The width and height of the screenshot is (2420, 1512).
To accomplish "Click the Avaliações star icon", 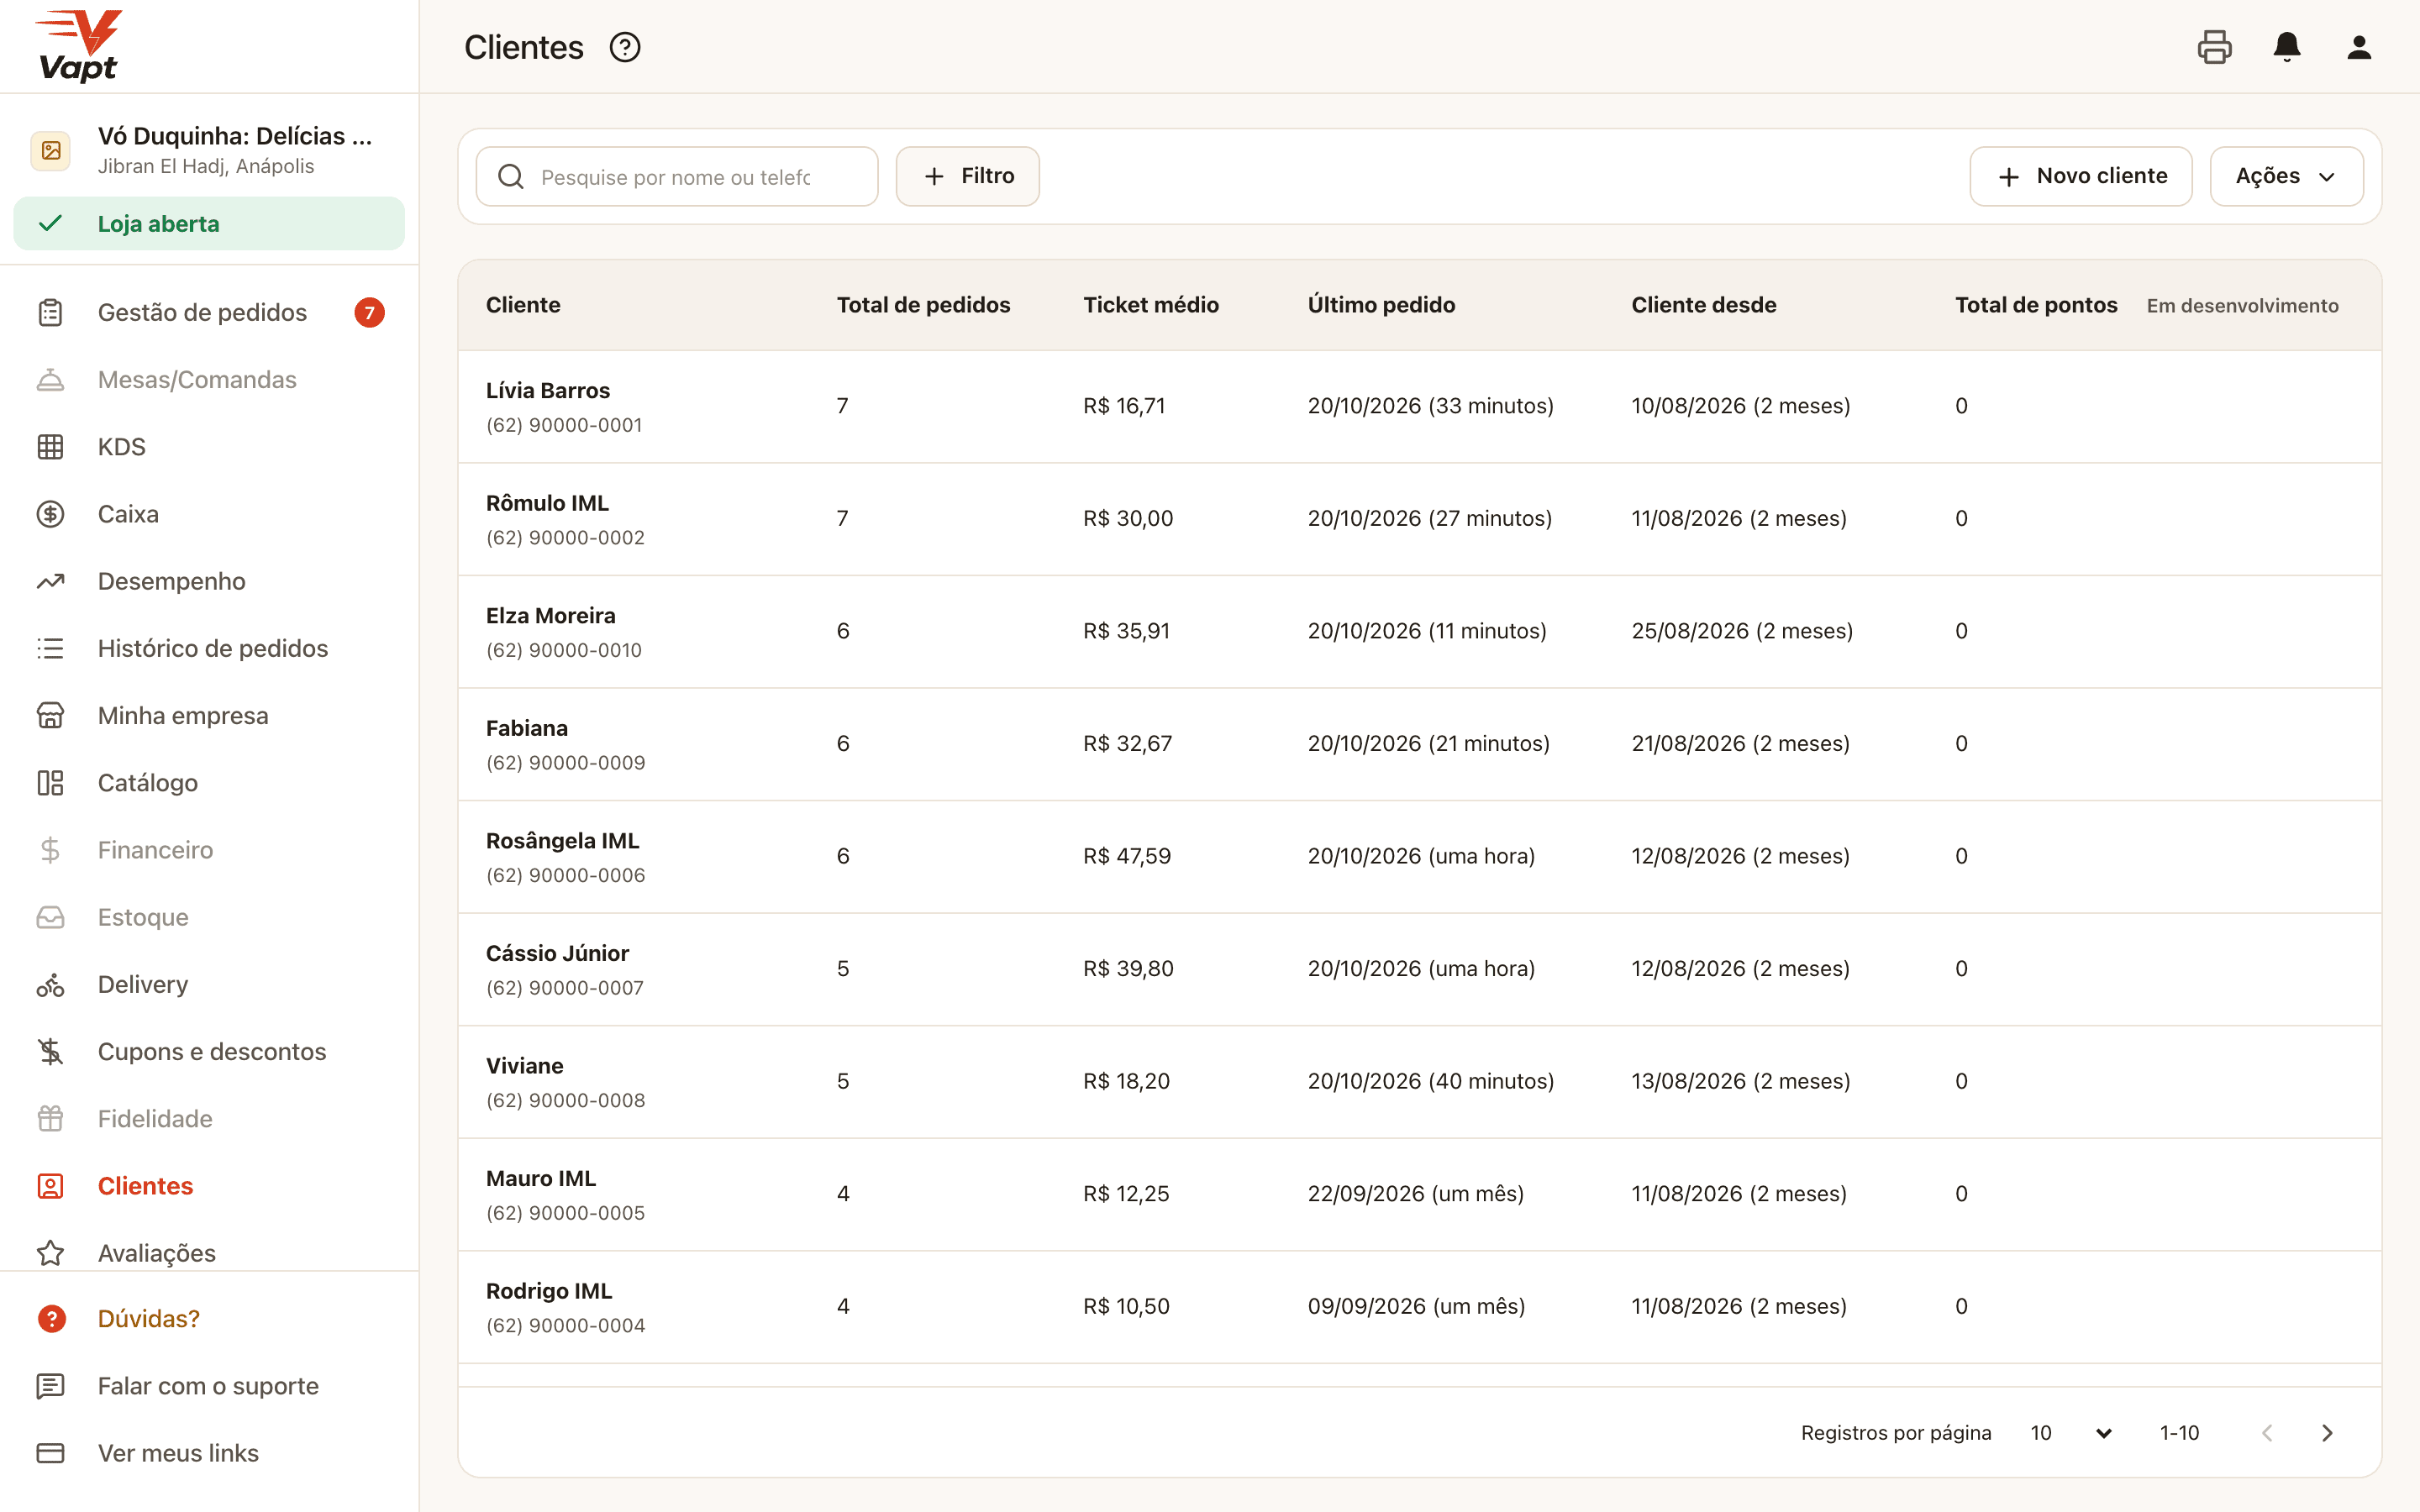I will coord(50,1253).
